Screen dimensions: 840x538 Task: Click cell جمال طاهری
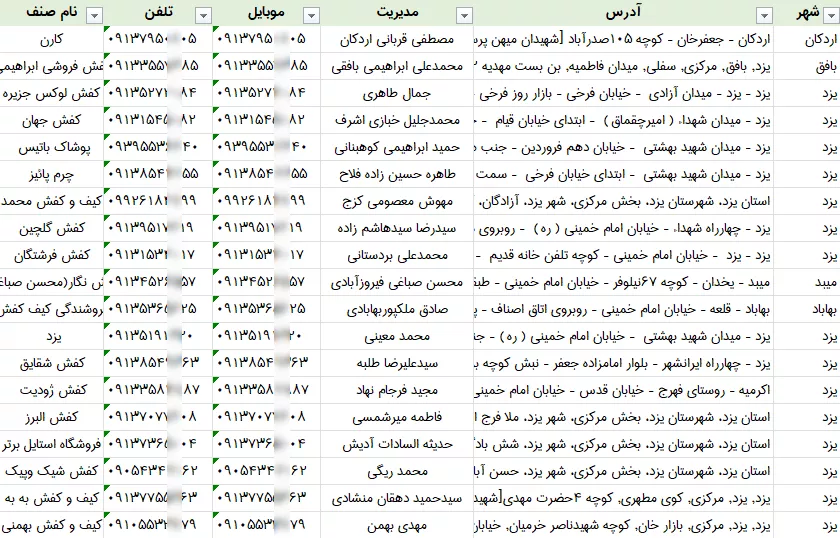[397, 93]
